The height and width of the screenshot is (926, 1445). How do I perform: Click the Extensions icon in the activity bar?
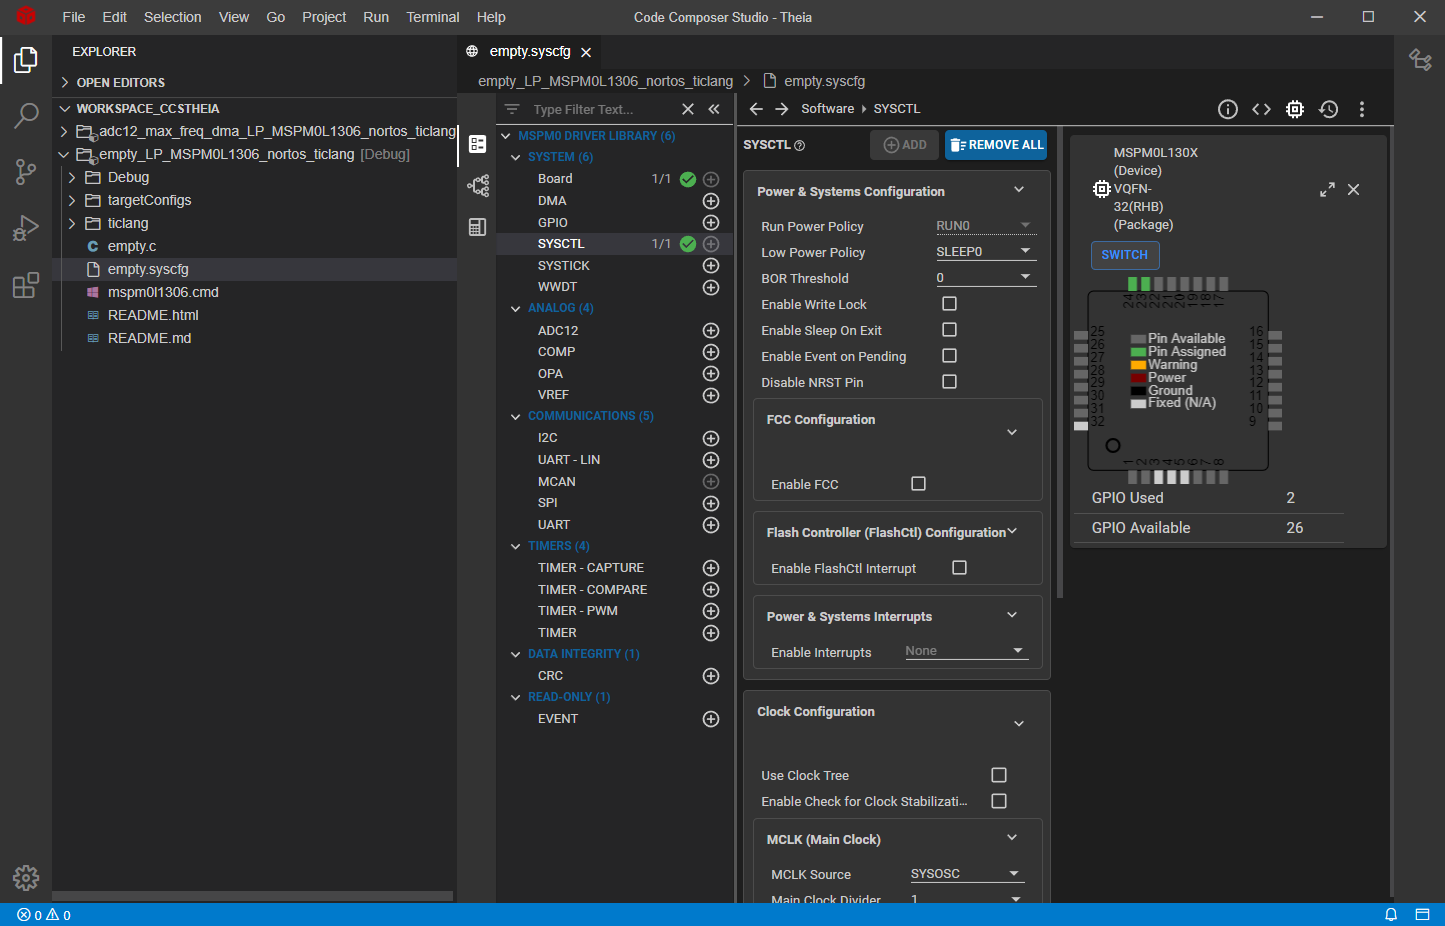26,286
